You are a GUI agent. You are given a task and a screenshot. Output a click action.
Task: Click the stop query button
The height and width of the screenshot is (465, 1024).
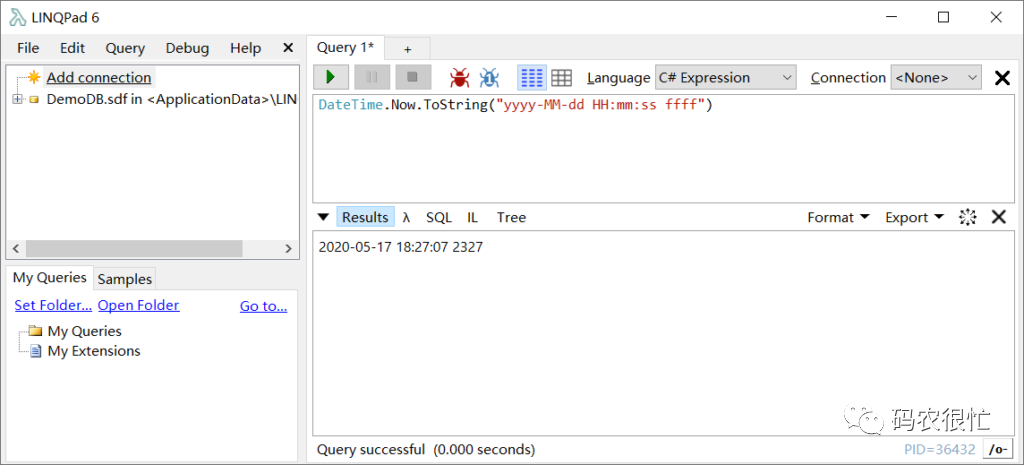click(413, 77)
